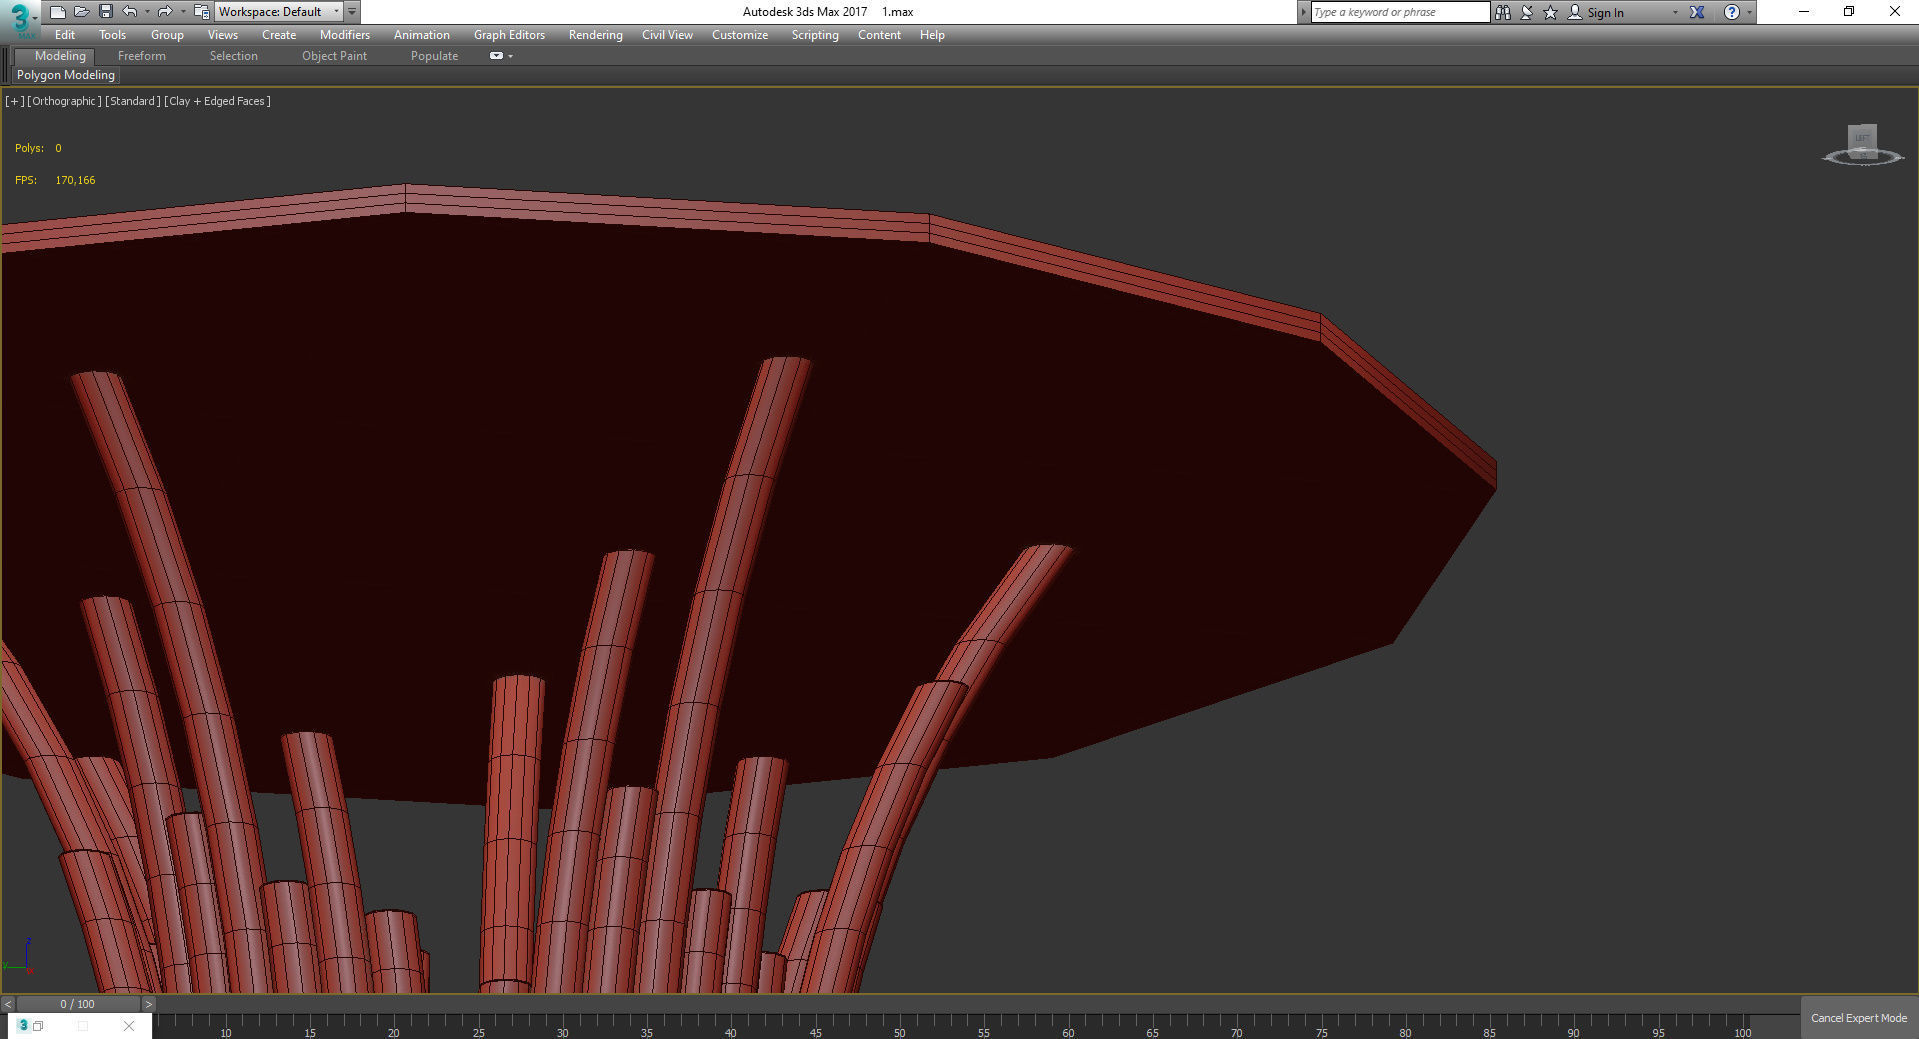Click the restore icon in the bottom-left mini window
Image resolution: width=1919 pixels, height=1039 pixels.
click(x=38, y=1026)
